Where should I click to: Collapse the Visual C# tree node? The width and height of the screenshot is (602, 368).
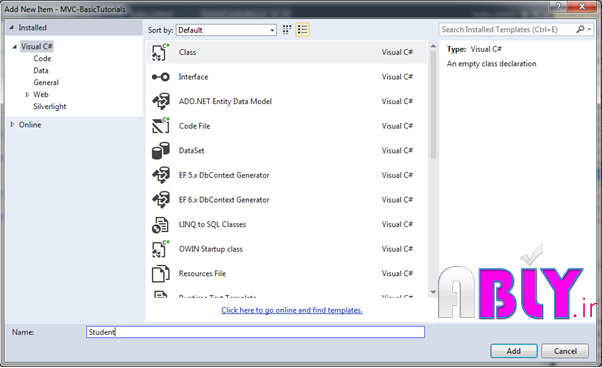click(15, 47)
